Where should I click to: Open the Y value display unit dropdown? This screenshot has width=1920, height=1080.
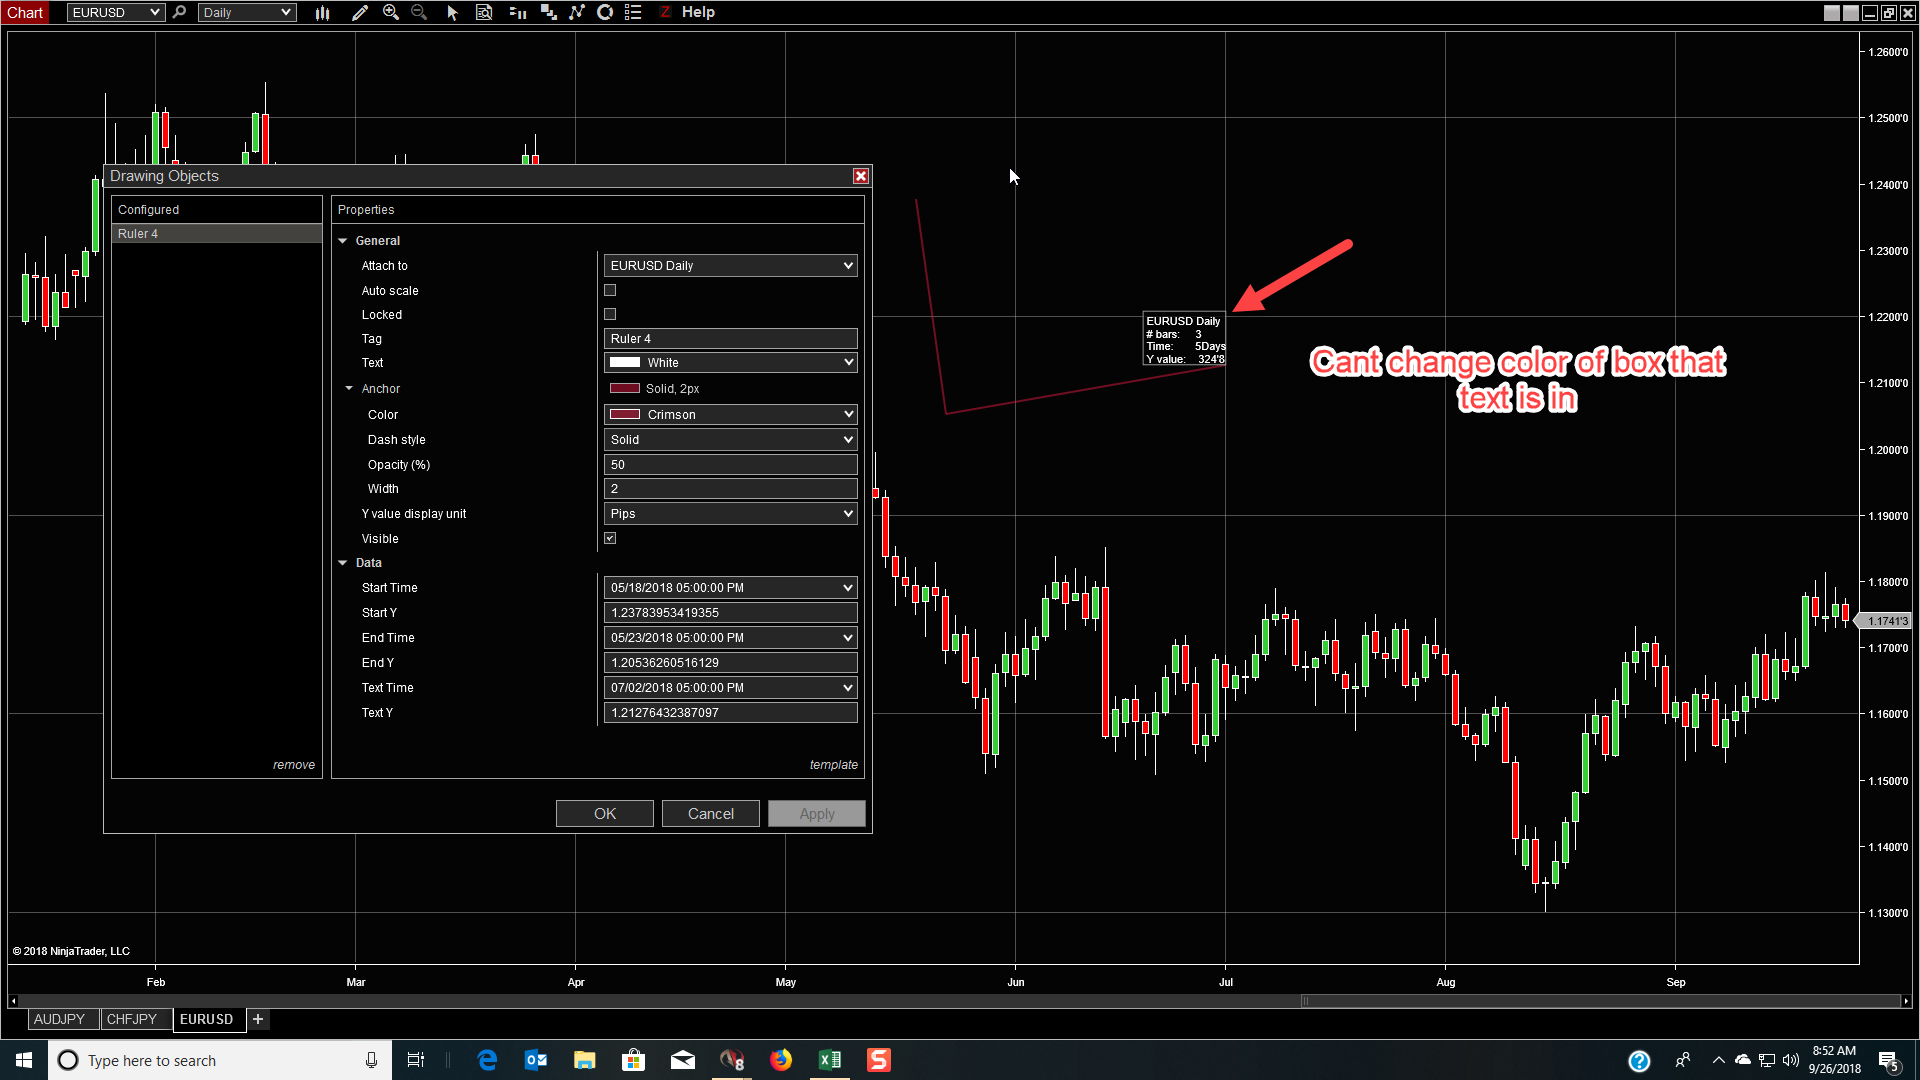pyautogui.click(x=730, y=514)
